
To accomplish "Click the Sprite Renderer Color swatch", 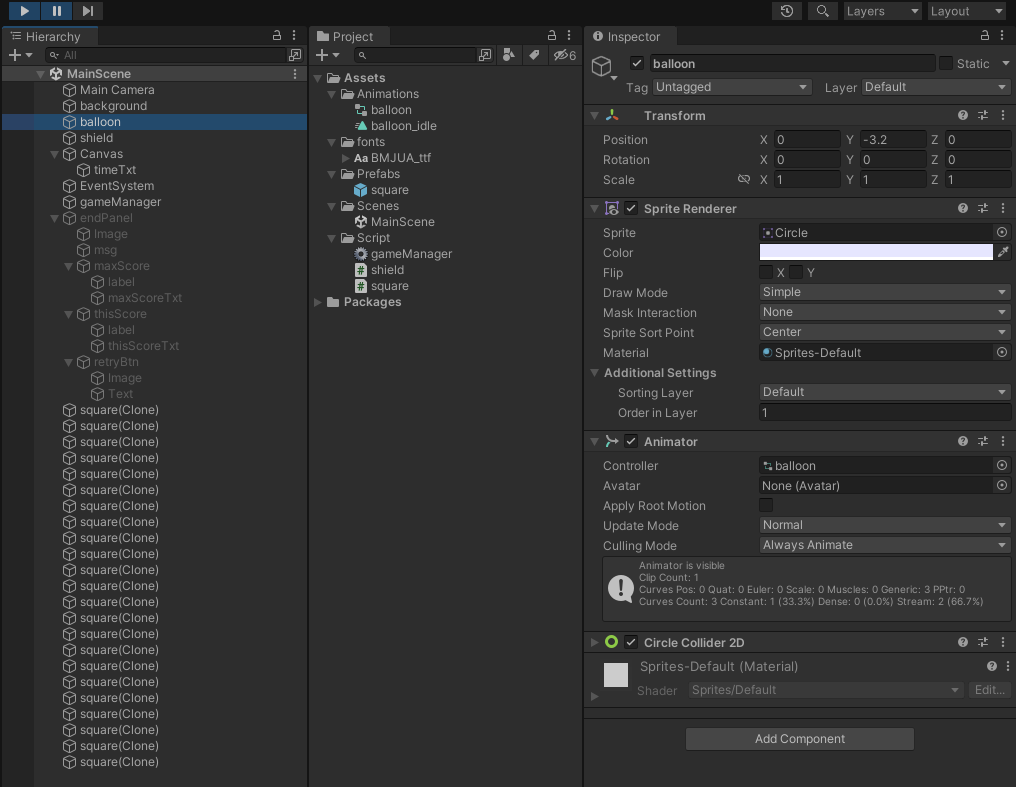I will point(875,252).
